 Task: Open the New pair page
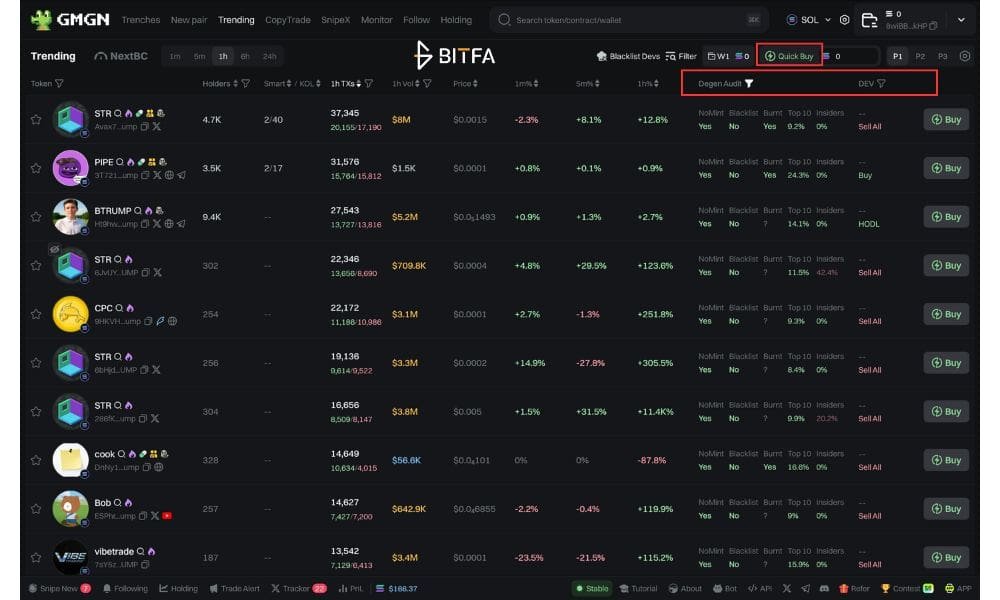[189, 20]
